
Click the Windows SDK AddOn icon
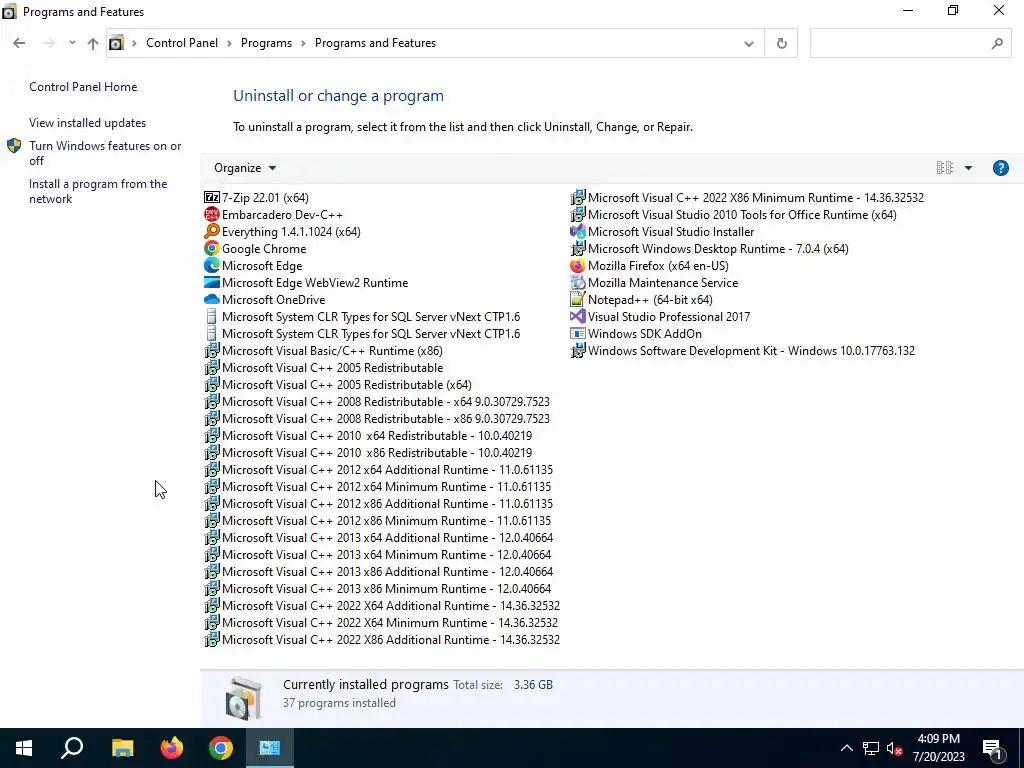pyautogui.click(x=577, y=333)
